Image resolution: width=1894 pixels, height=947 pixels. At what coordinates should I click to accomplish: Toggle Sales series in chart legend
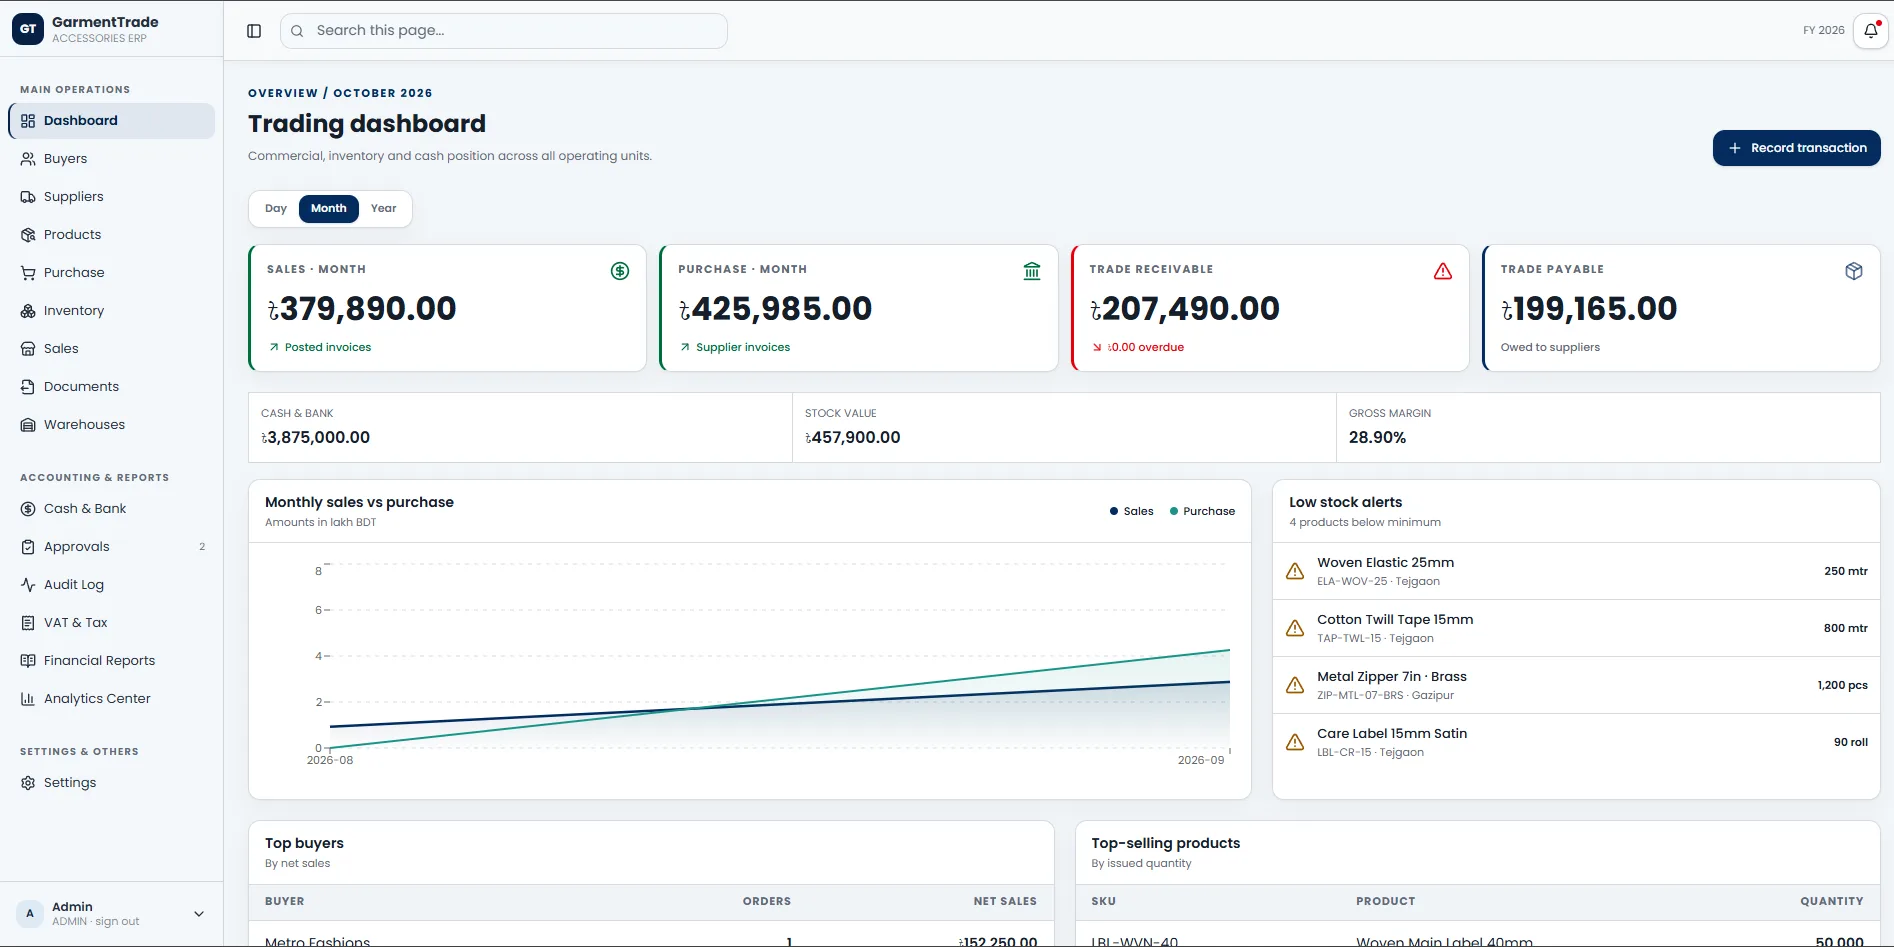point(1132,511)
